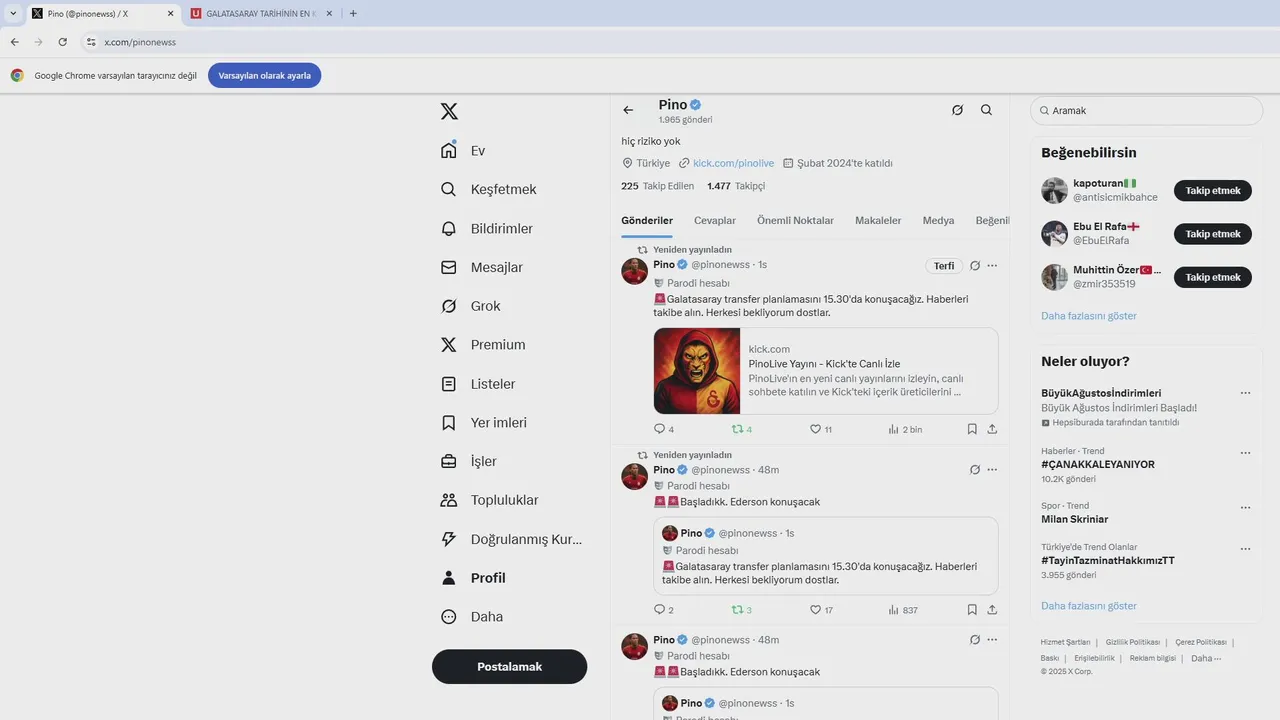Open options for BüyükAğustosİndirimleri trend

pyautogui.click(x=1245, y=393)
